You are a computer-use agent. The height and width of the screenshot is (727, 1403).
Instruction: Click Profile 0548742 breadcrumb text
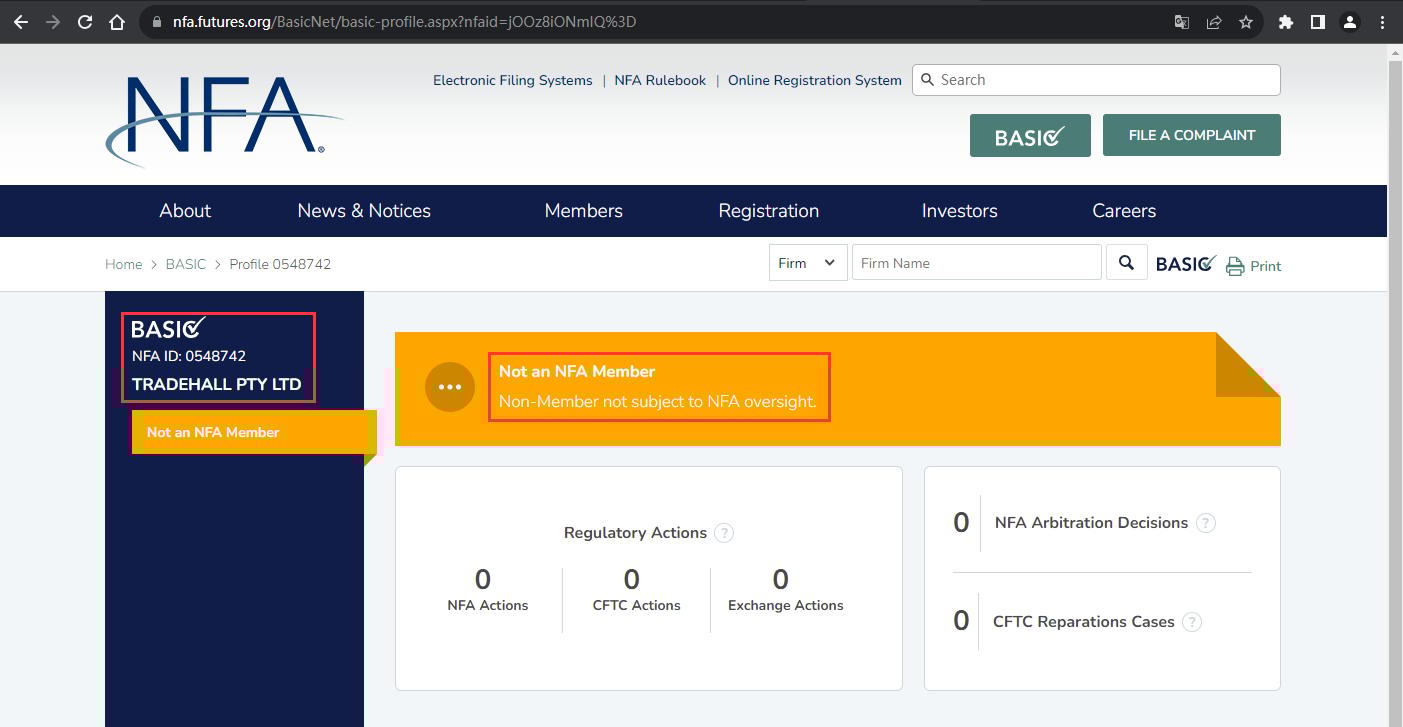pos(280,264)
